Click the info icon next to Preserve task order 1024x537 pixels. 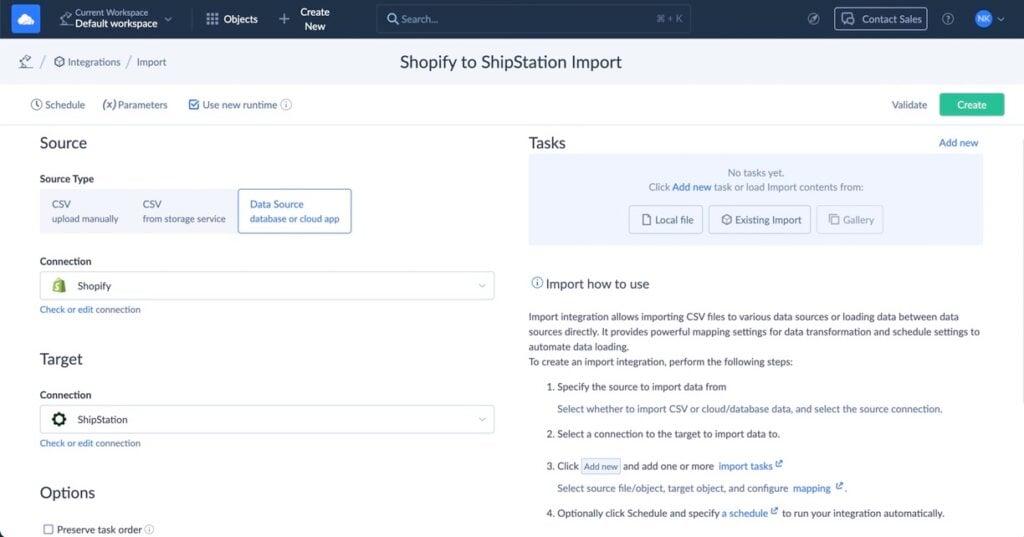(150, 530)
